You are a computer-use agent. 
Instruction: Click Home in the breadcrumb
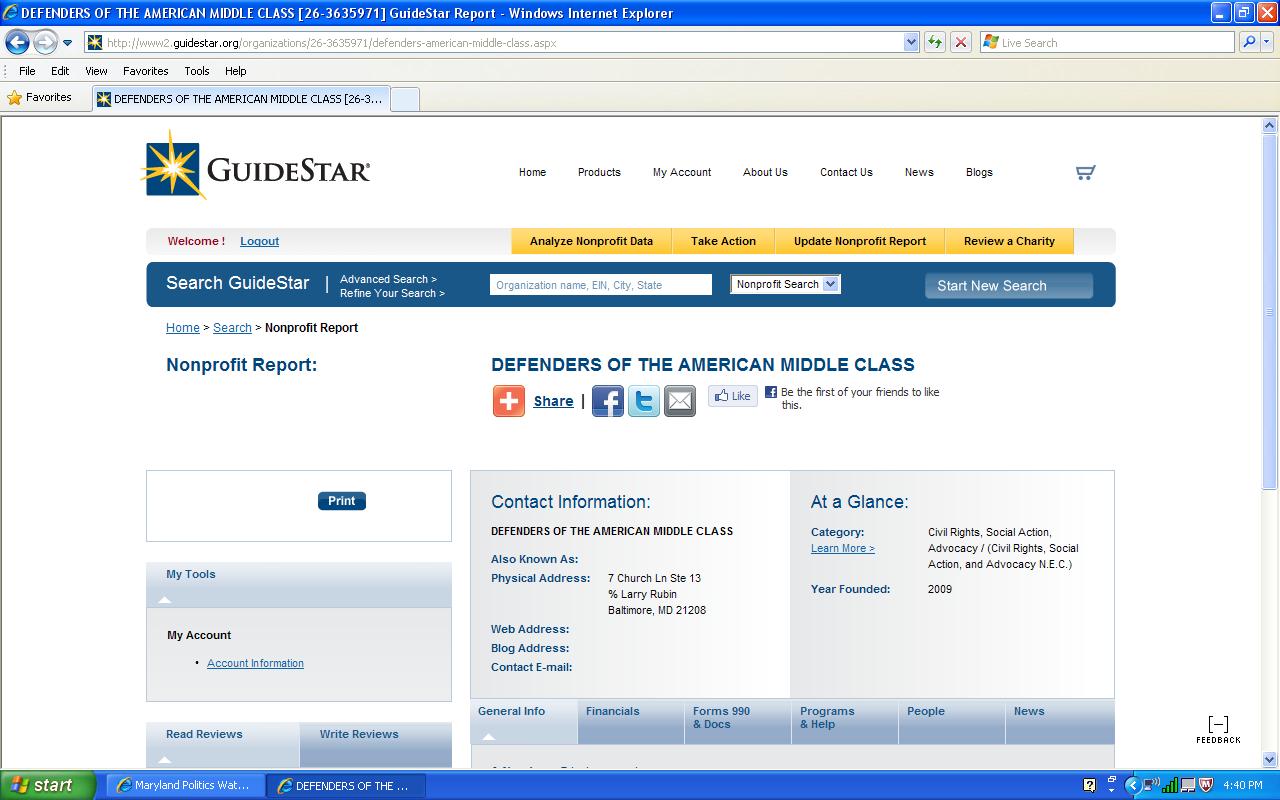[x=183, y=327]
